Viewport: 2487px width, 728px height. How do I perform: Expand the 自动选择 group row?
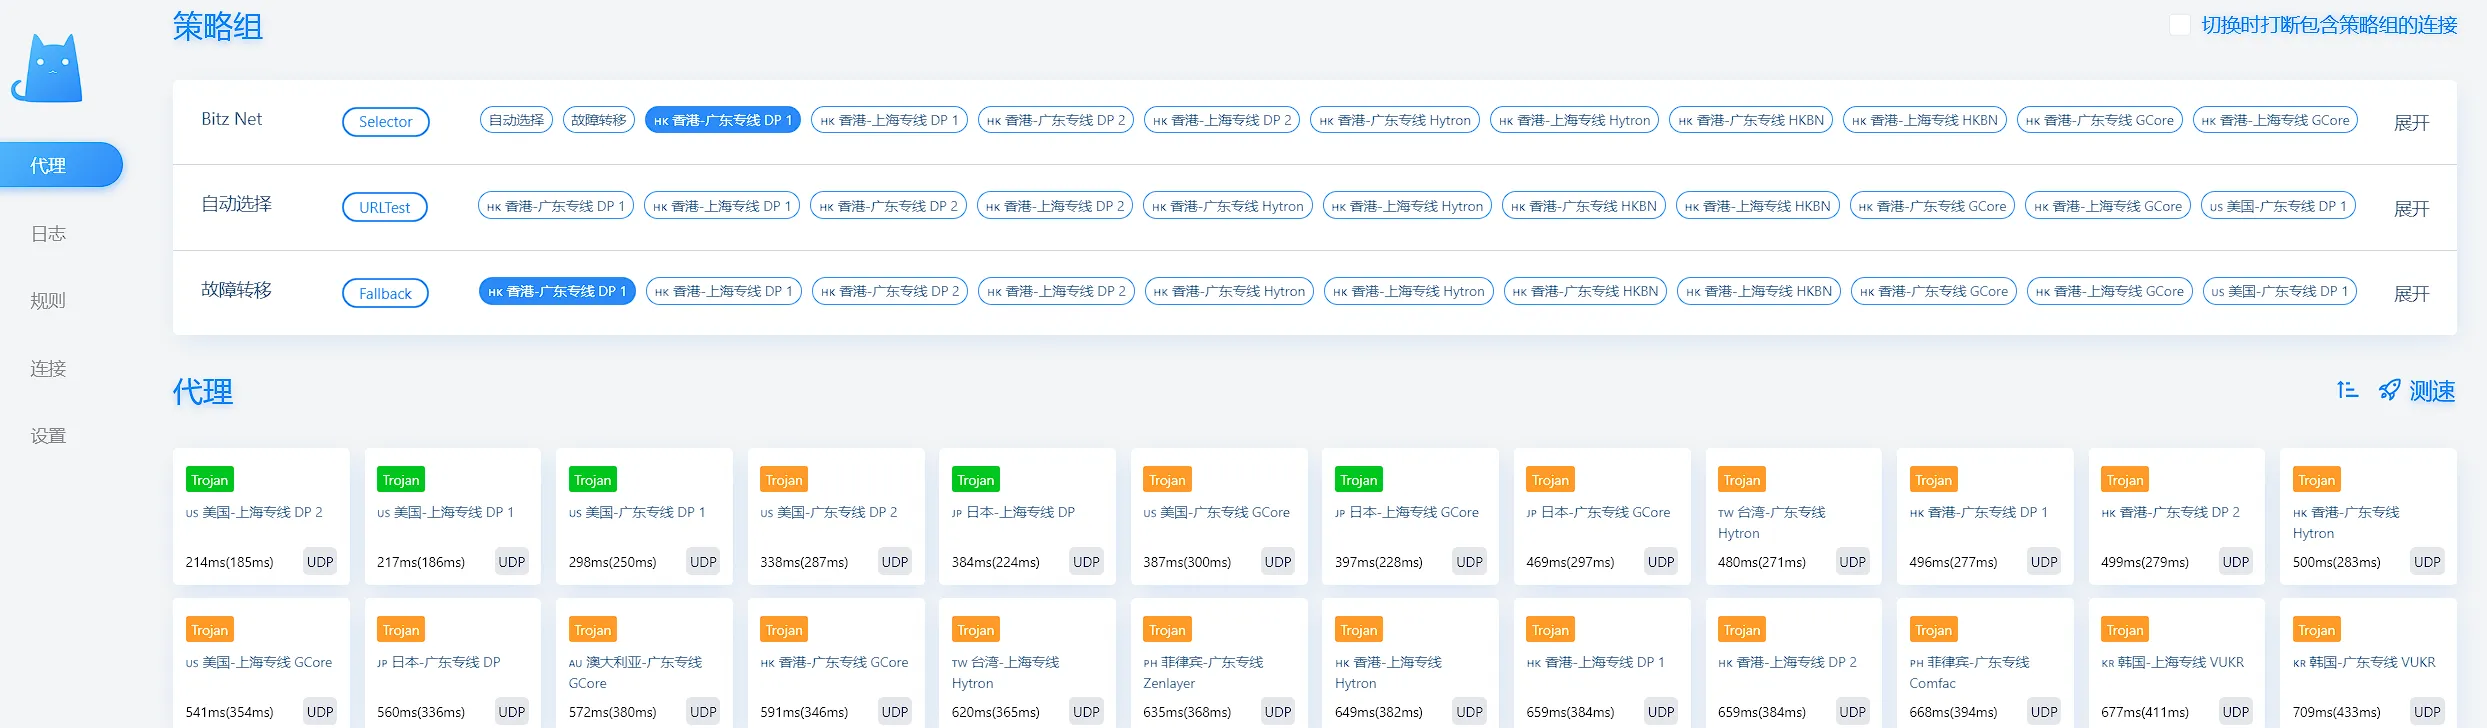(x=2411, y=209)
